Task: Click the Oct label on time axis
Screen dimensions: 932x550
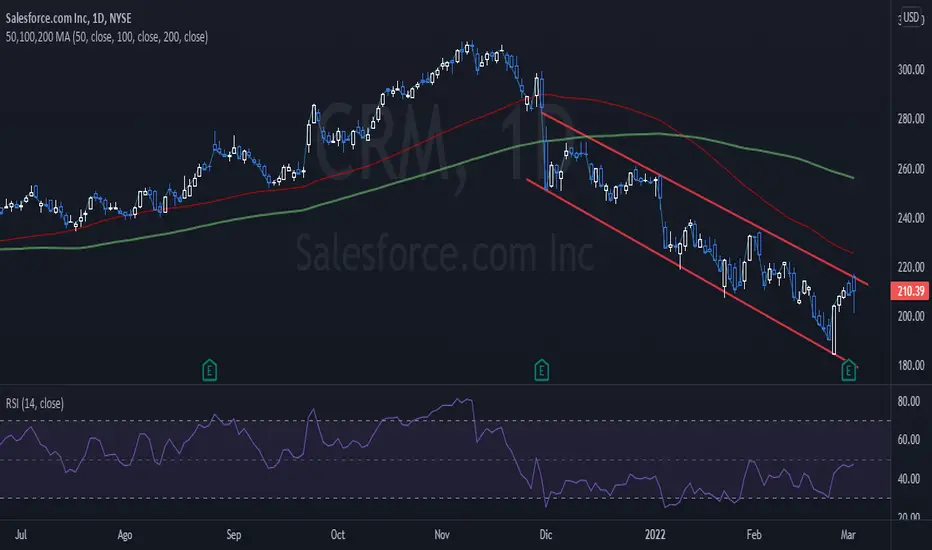Action: (338, 535)
